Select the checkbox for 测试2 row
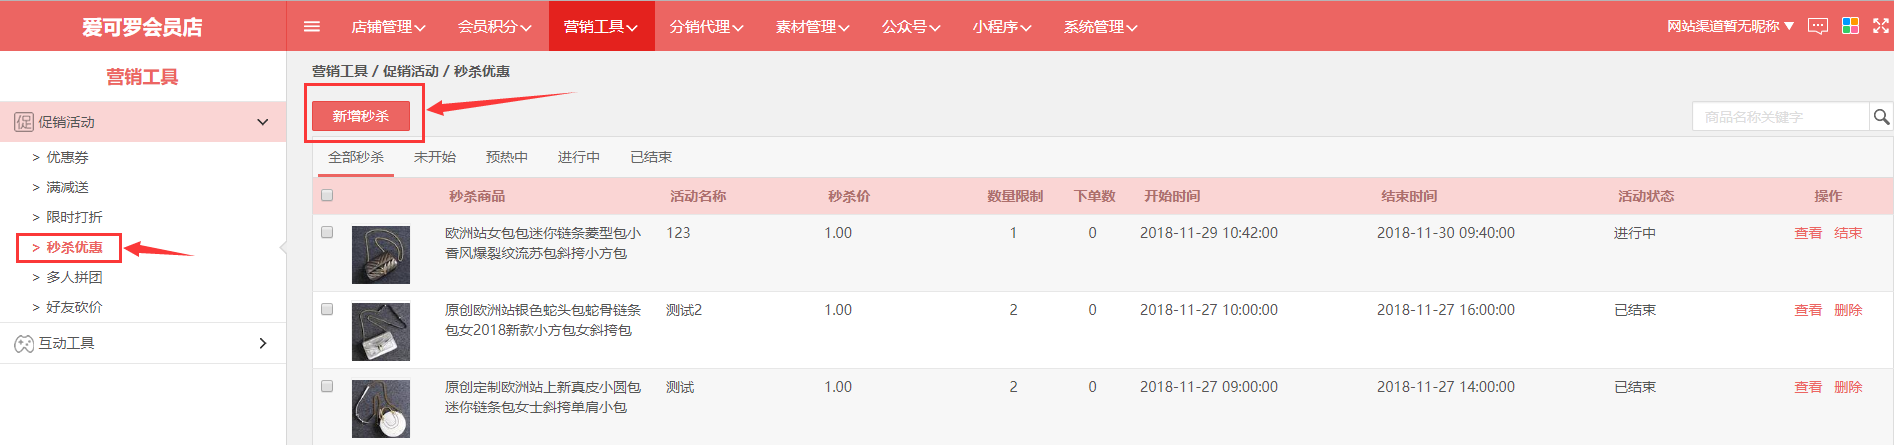The image size is (1894, 445). coord(327,309)
